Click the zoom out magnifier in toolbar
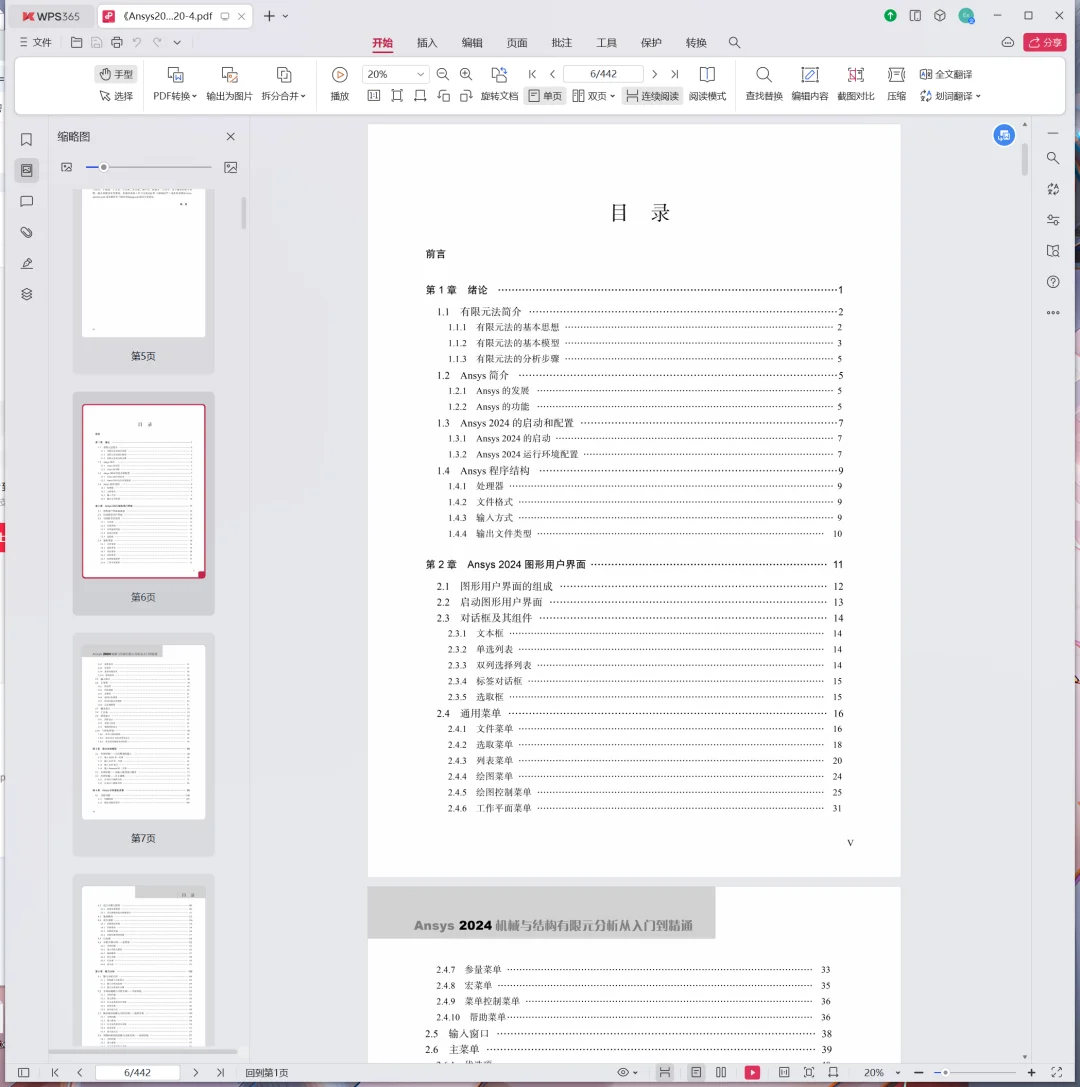The height and width of the screenshot is (1087, 1080). [443, 74]
